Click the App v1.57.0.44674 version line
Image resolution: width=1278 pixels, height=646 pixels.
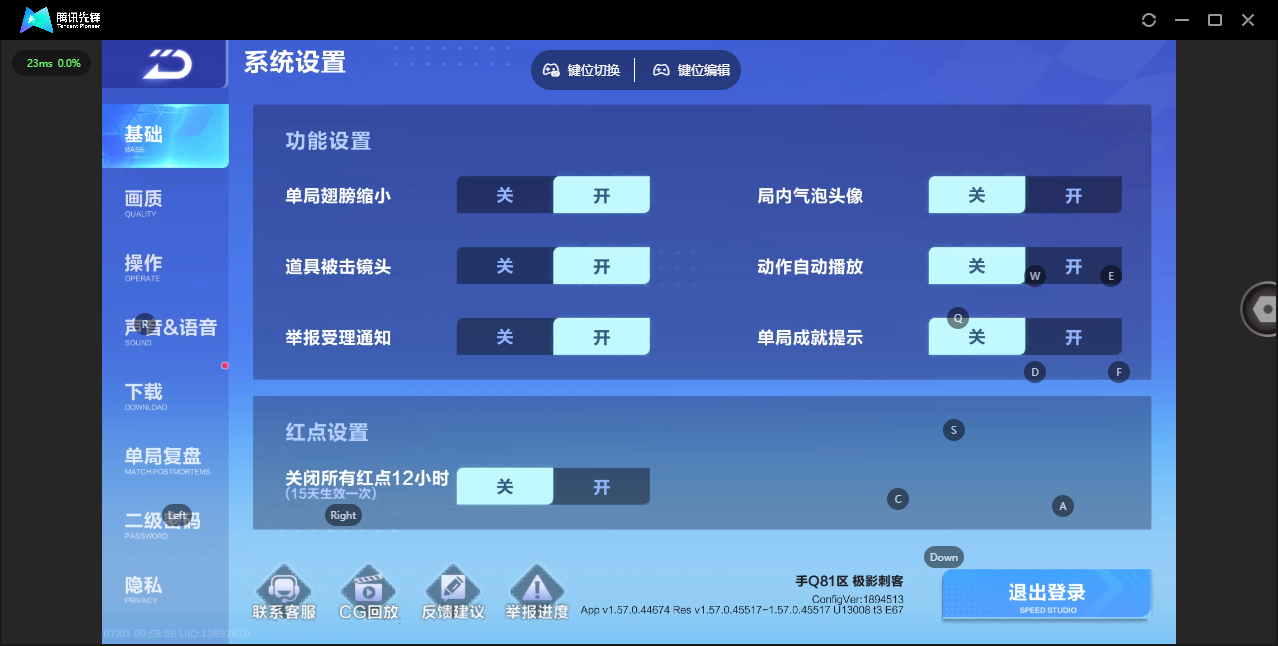click(742, 609)
